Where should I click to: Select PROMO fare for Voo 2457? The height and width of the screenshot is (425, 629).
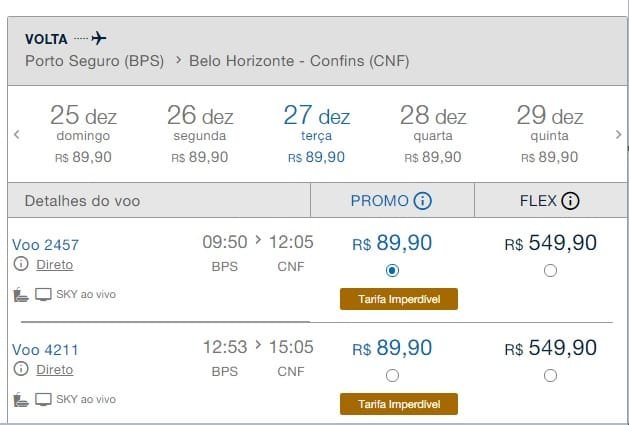coord(392,270)
